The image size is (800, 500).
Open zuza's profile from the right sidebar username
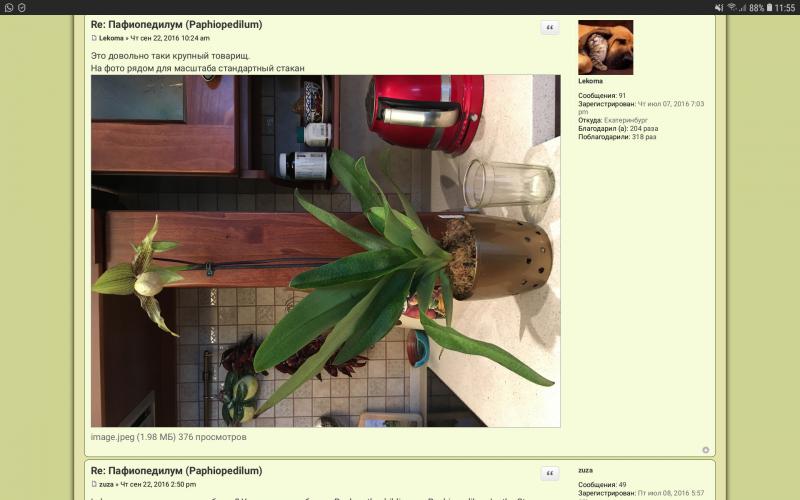(x=586, y=469)
